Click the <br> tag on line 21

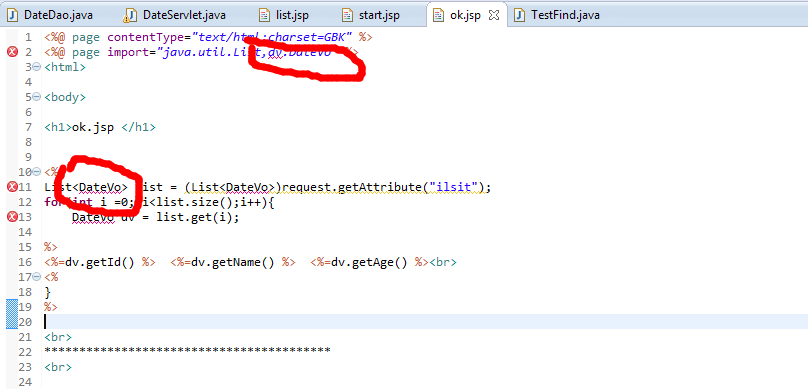pos(58,337)
